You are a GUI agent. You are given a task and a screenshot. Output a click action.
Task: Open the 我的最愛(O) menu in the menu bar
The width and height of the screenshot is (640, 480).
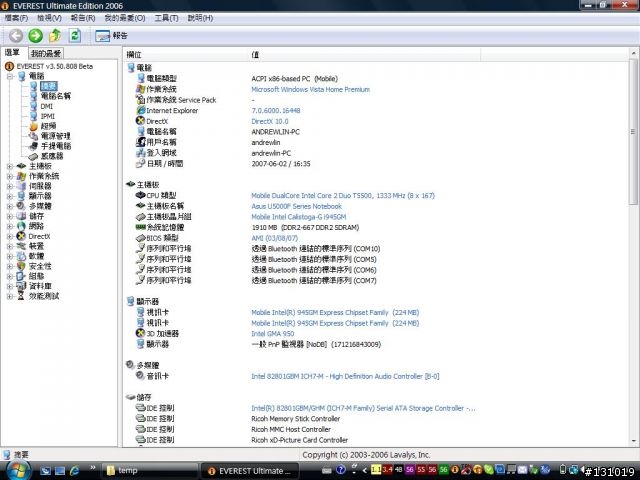124,18
